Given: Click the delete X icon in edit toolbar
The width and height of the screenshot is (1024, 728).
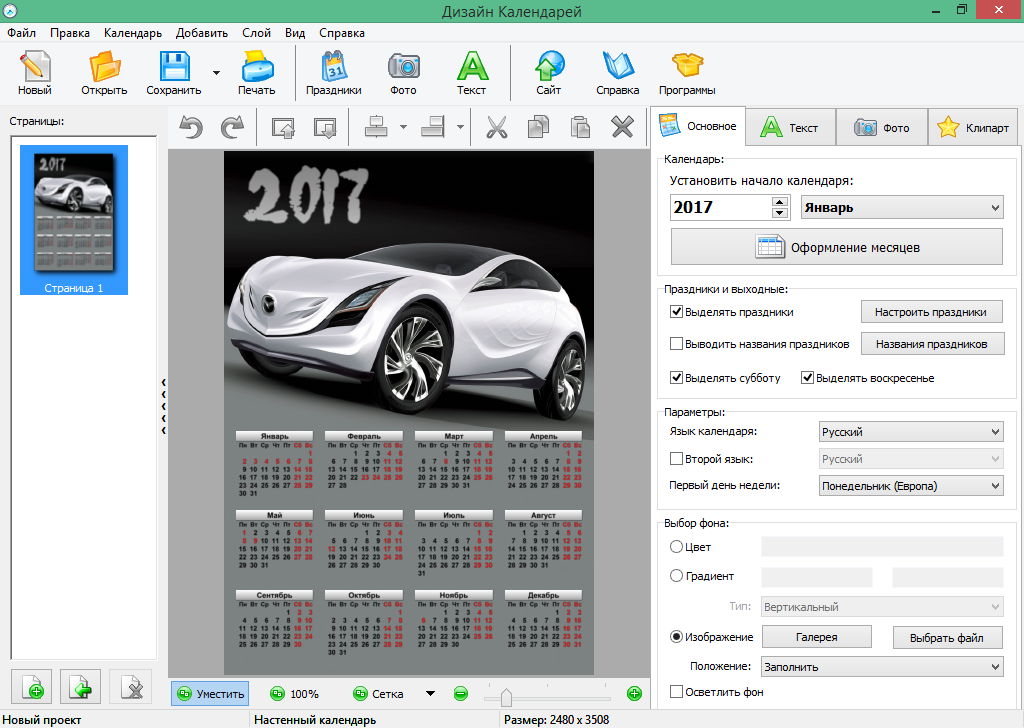Looking at the screenshot, I should click(622, 127).
